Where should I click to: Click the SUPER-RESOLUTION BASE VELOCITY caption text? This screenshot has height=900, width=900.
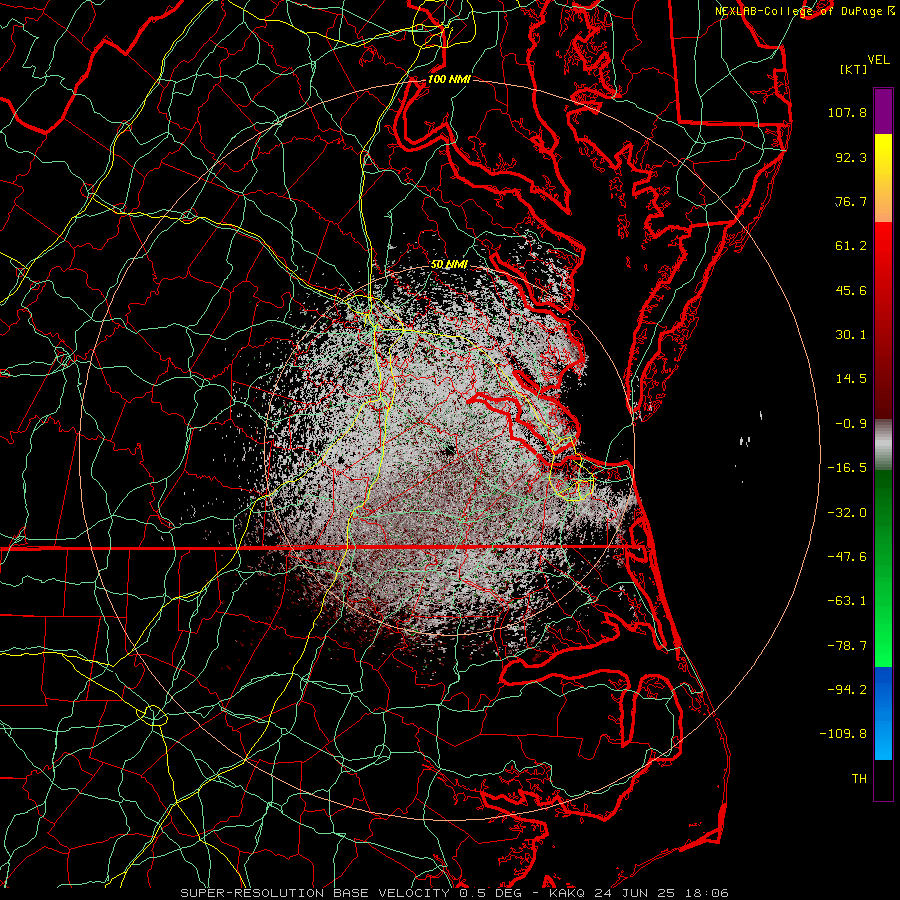(x=315, y=893)
